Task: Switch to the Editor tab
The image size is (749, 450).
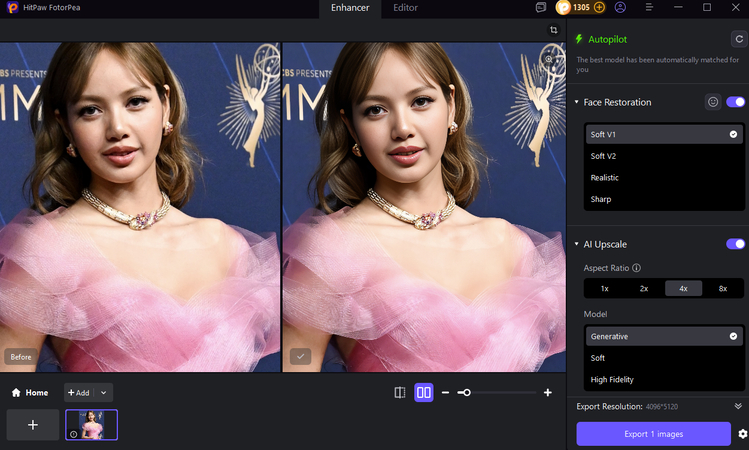Action: 405,8
